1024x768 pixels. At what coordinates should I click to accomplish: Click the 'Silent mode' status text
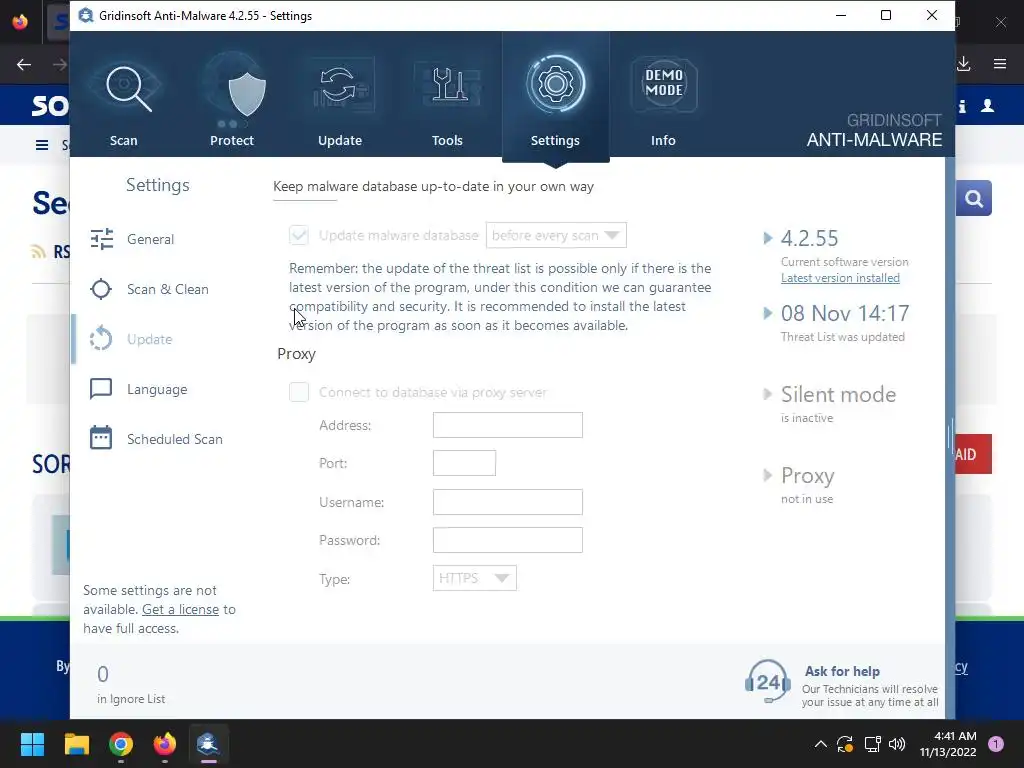point(839,394)
